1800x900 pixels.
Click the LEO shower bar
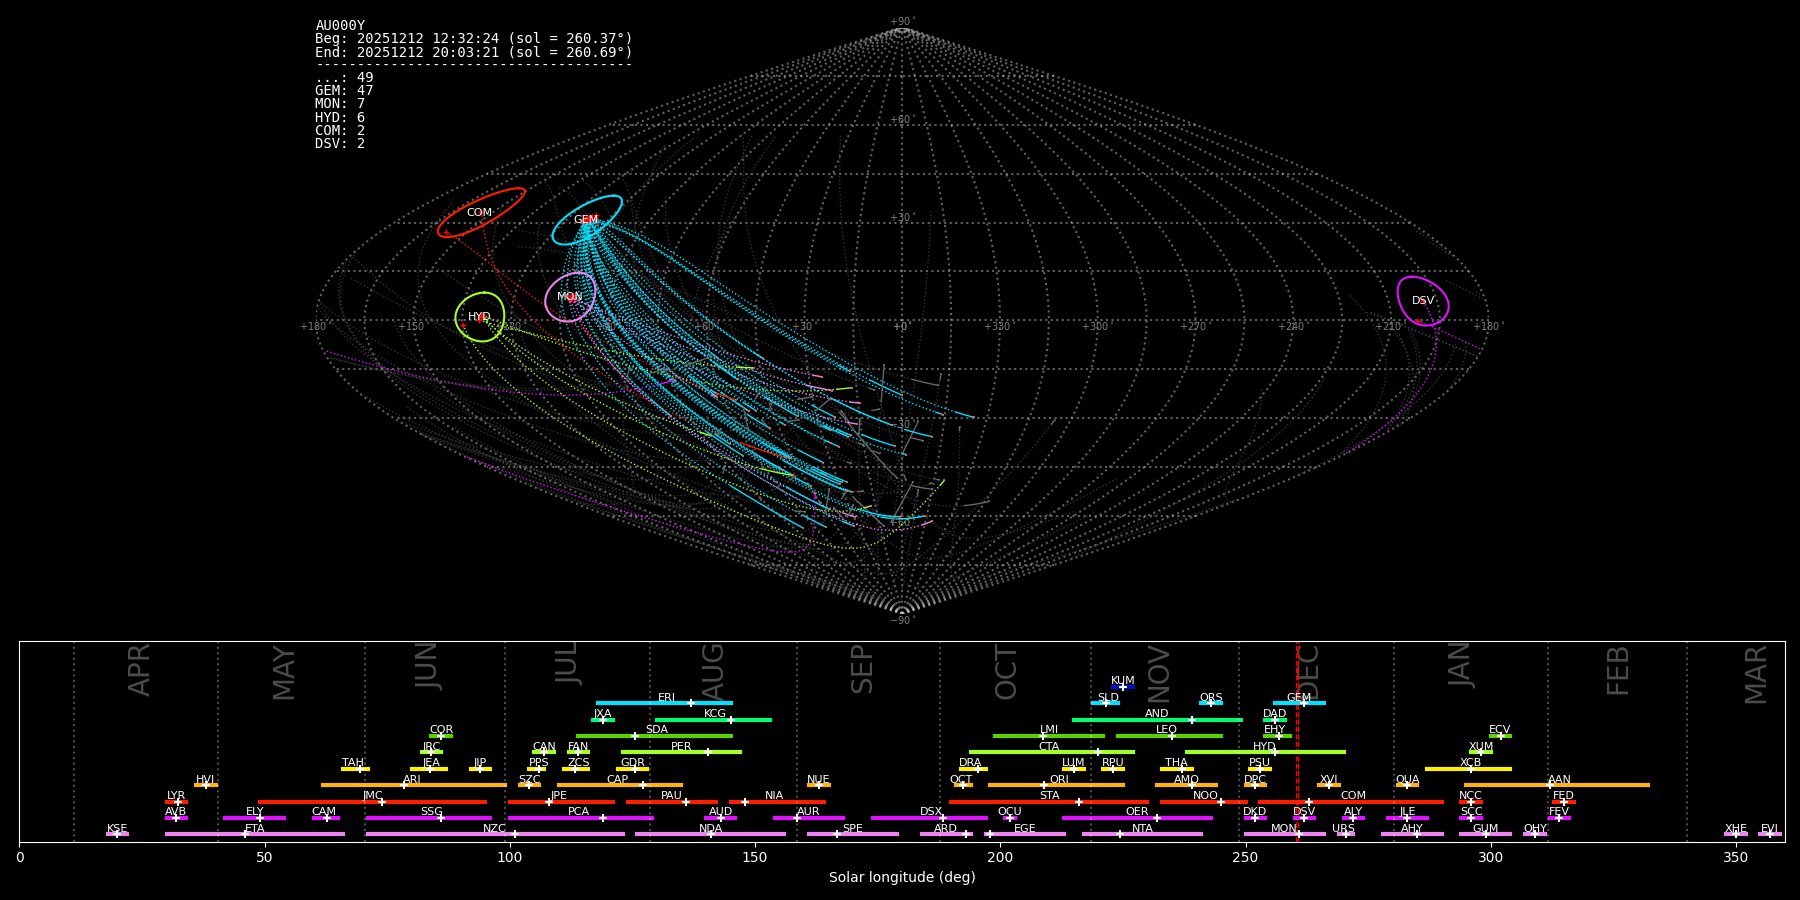click(x=1169, y=736)
